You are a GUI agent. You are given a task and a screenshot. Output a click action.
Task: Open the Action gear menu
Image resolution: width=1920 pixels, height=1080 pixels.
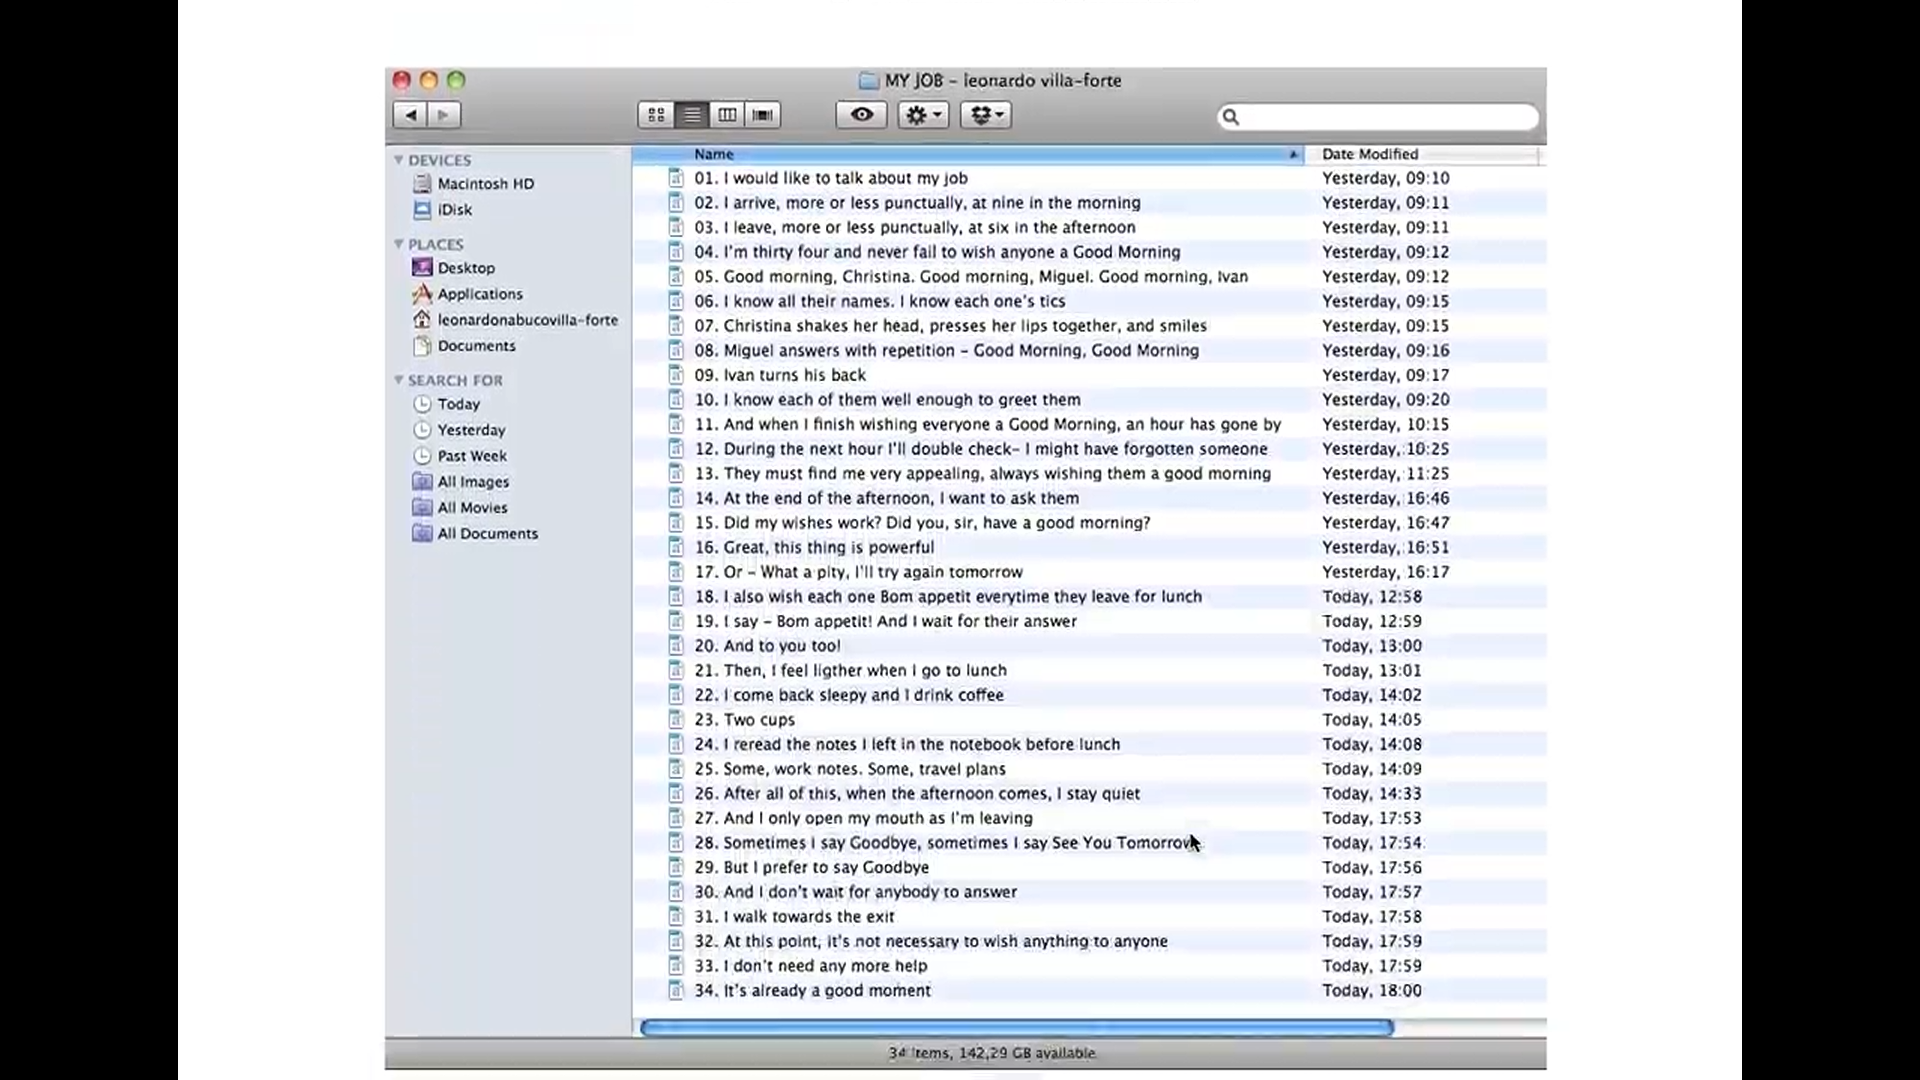tap(923, 115)
